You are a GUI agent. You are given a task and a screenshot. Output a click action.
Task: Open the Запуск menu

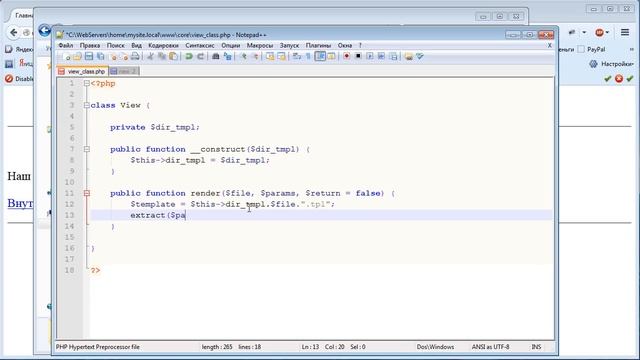[289, 45]
